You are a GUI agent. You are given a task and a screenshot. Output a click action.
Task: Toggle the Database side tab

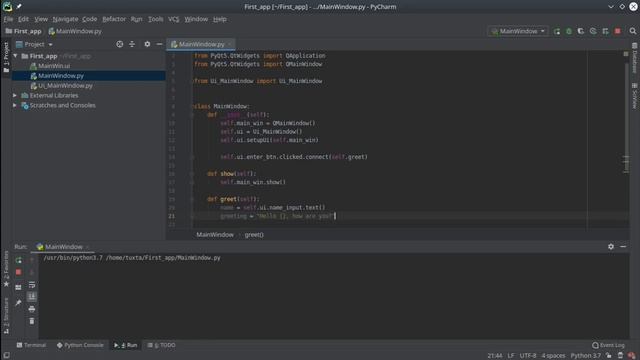click(x=635, y=58)
